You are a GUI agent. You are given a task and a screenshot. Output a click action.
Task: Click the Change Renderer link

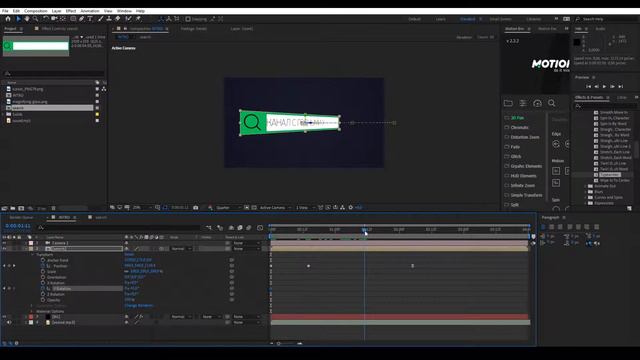pyautogui.click(x=139, y=306)
